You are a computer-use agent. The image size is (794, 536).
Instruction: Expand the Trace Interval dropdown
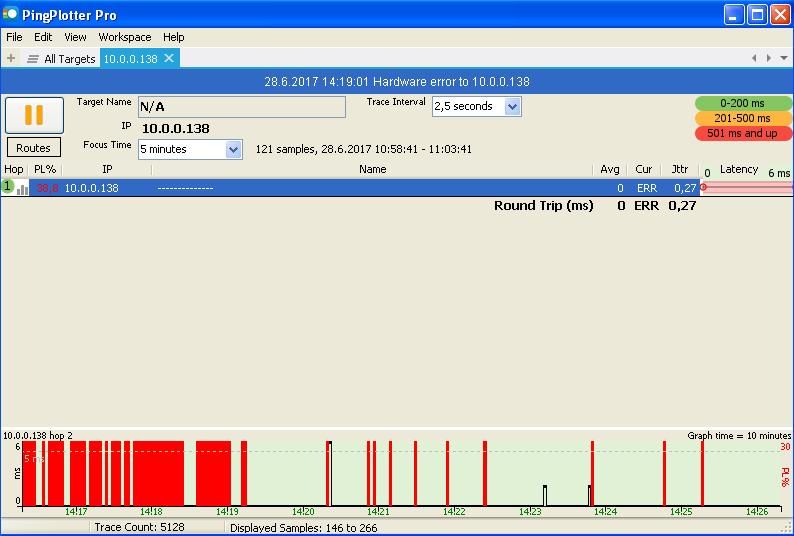click(512, 106)
